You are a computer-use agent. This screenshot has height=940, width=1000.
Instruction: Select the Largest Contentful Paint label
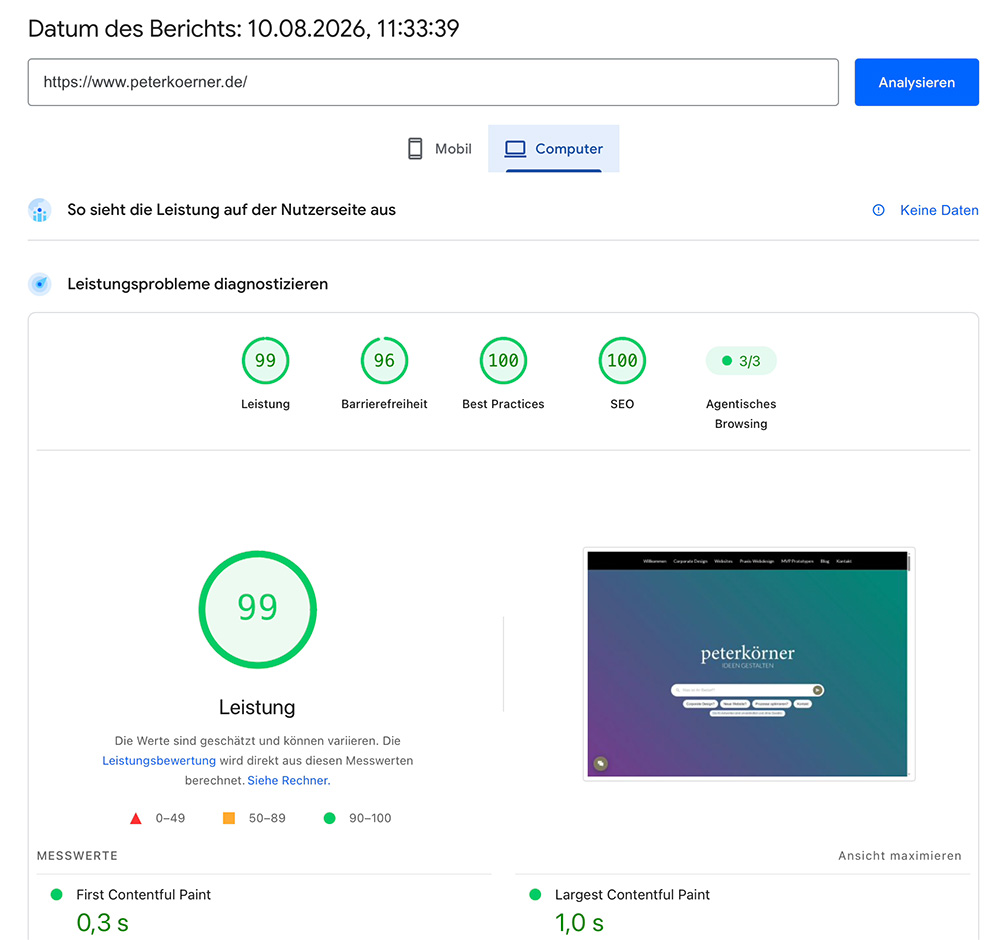tap(632, 895)
